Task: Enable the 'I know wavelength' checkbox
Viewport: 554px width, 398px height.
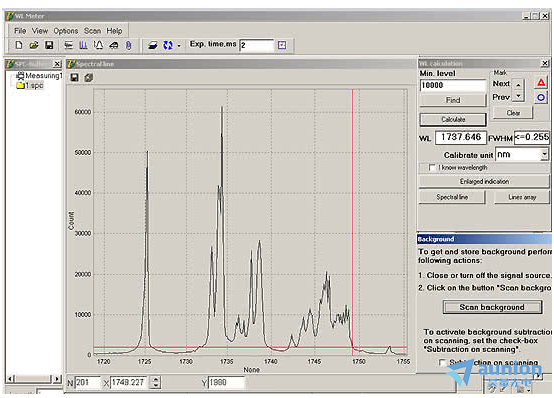Action: pyautogui.click(x=432, y=167)
